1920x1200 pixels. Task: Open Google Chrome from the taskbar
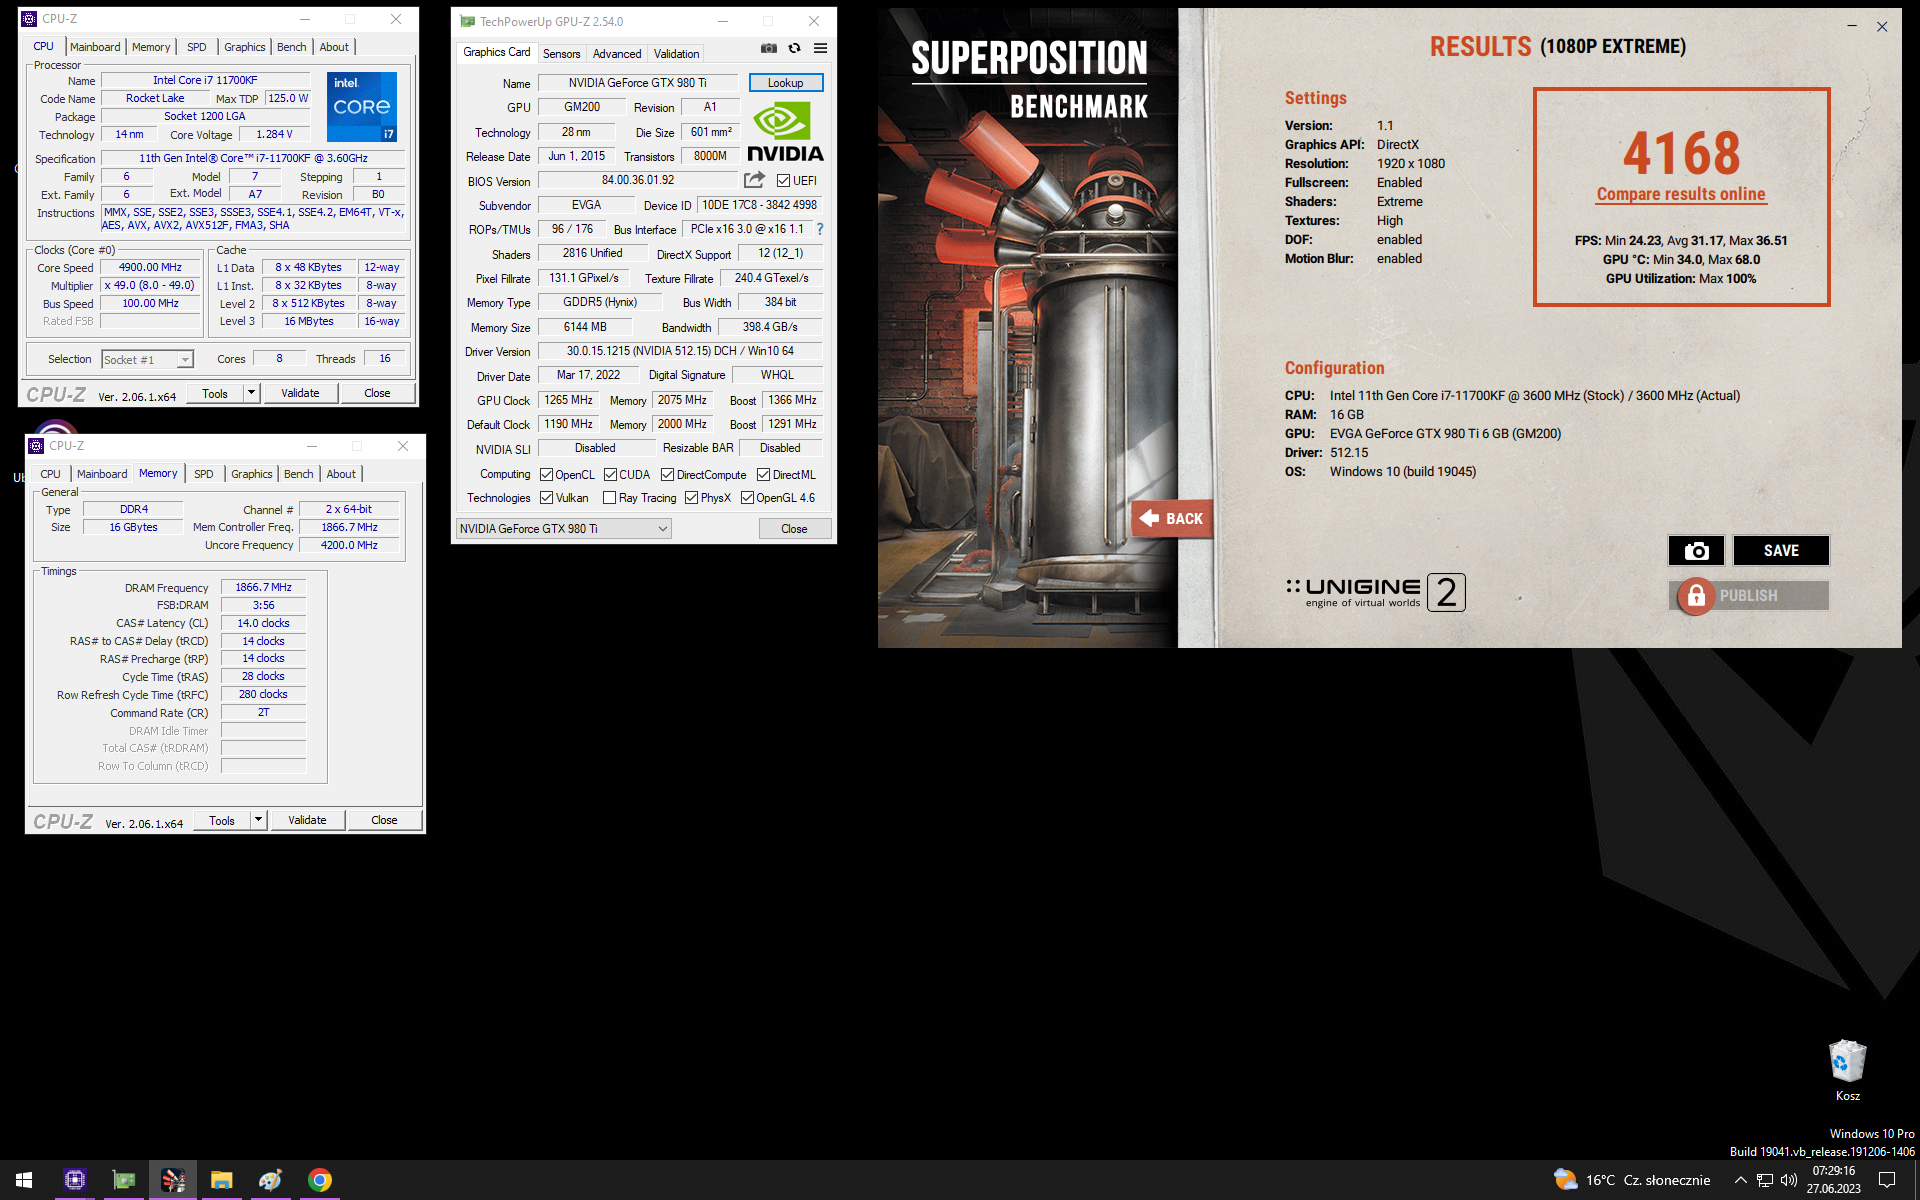320,1180
